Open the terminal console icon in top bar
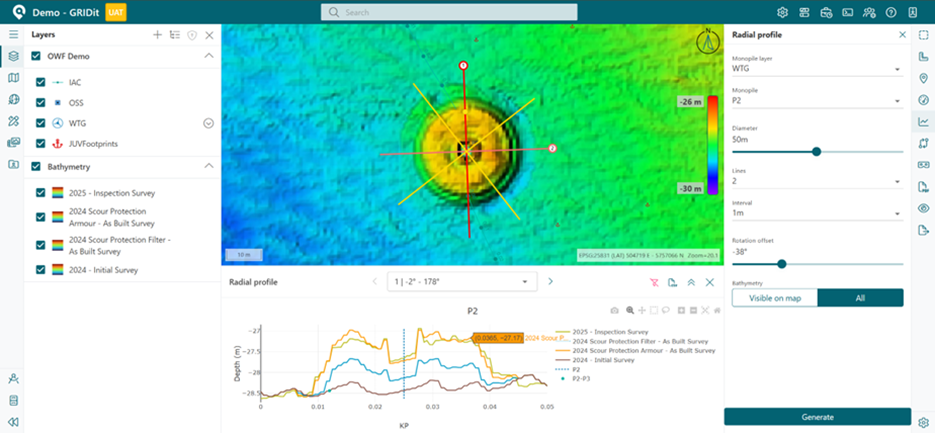935x433 pixels. click(x=847, y=12)
